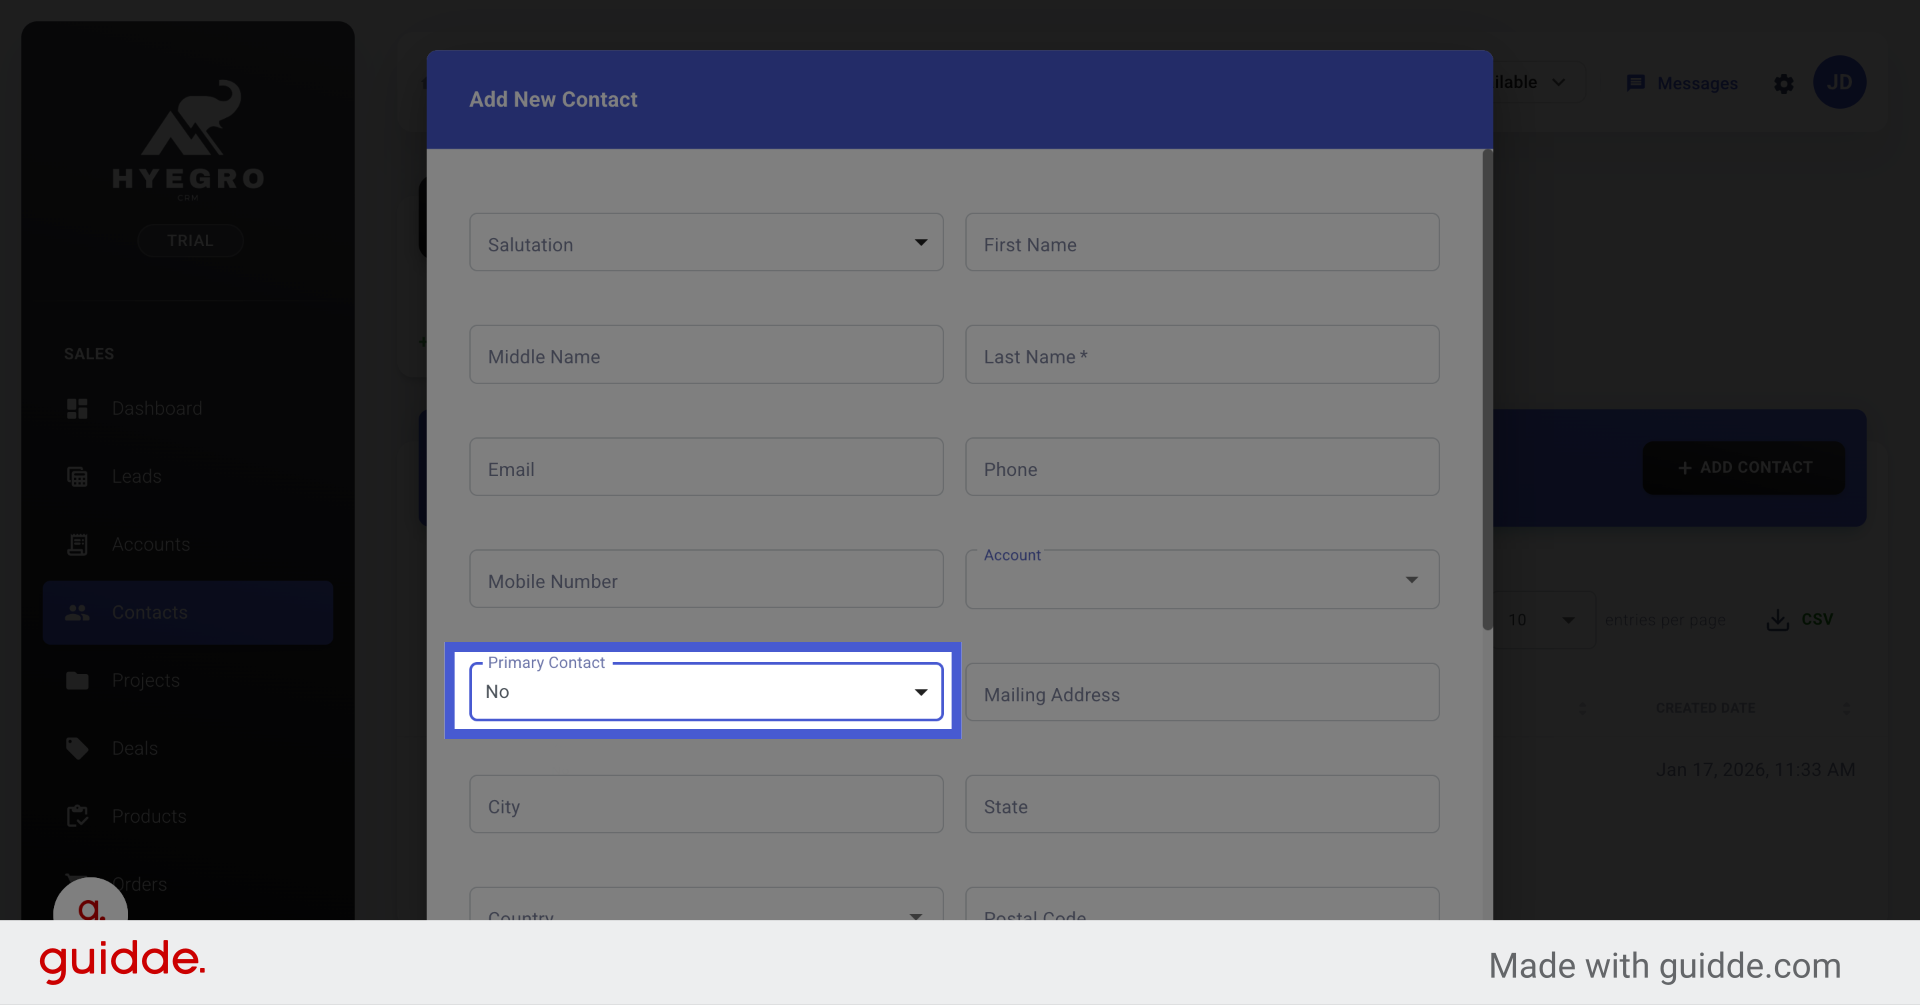Click into the First Name field
1920x1005 pixels.
click(x=1201, y=242)
